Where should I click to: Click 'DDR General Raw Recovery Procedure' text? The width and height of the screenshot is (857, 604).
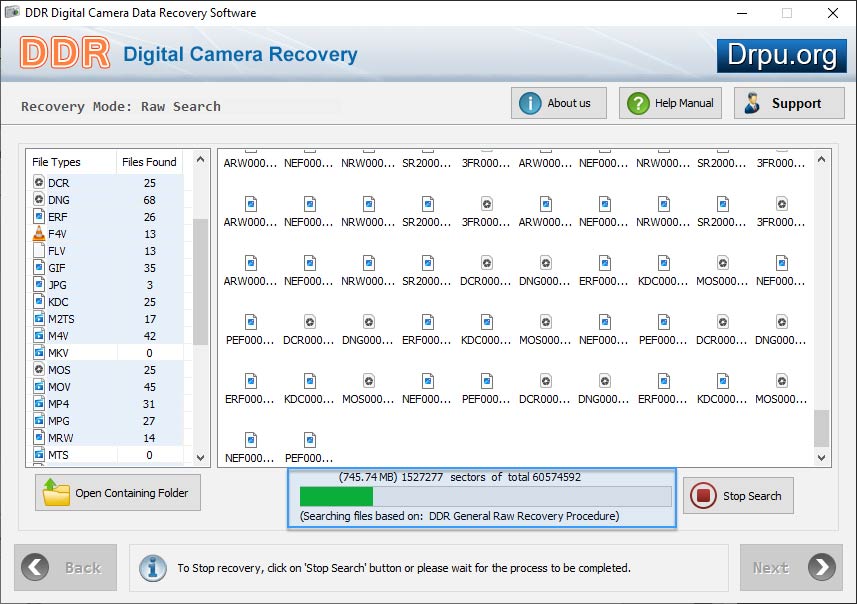tap(523, 516)
